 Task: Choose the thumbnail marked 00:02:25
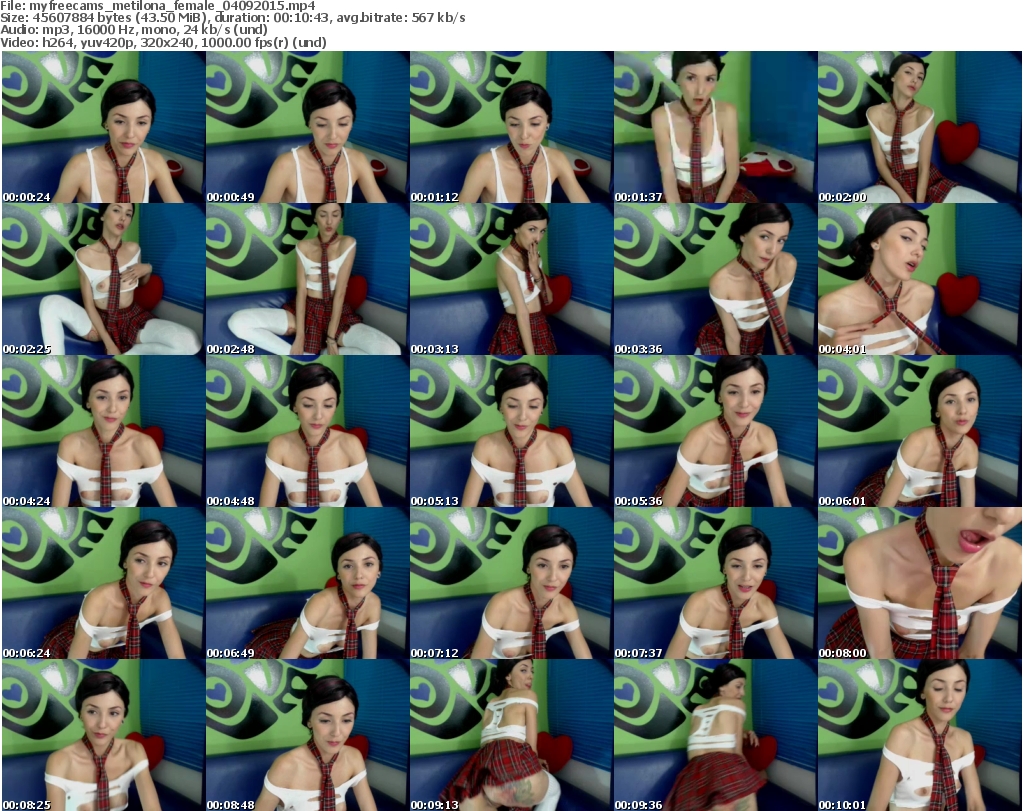tap(104, 279)
